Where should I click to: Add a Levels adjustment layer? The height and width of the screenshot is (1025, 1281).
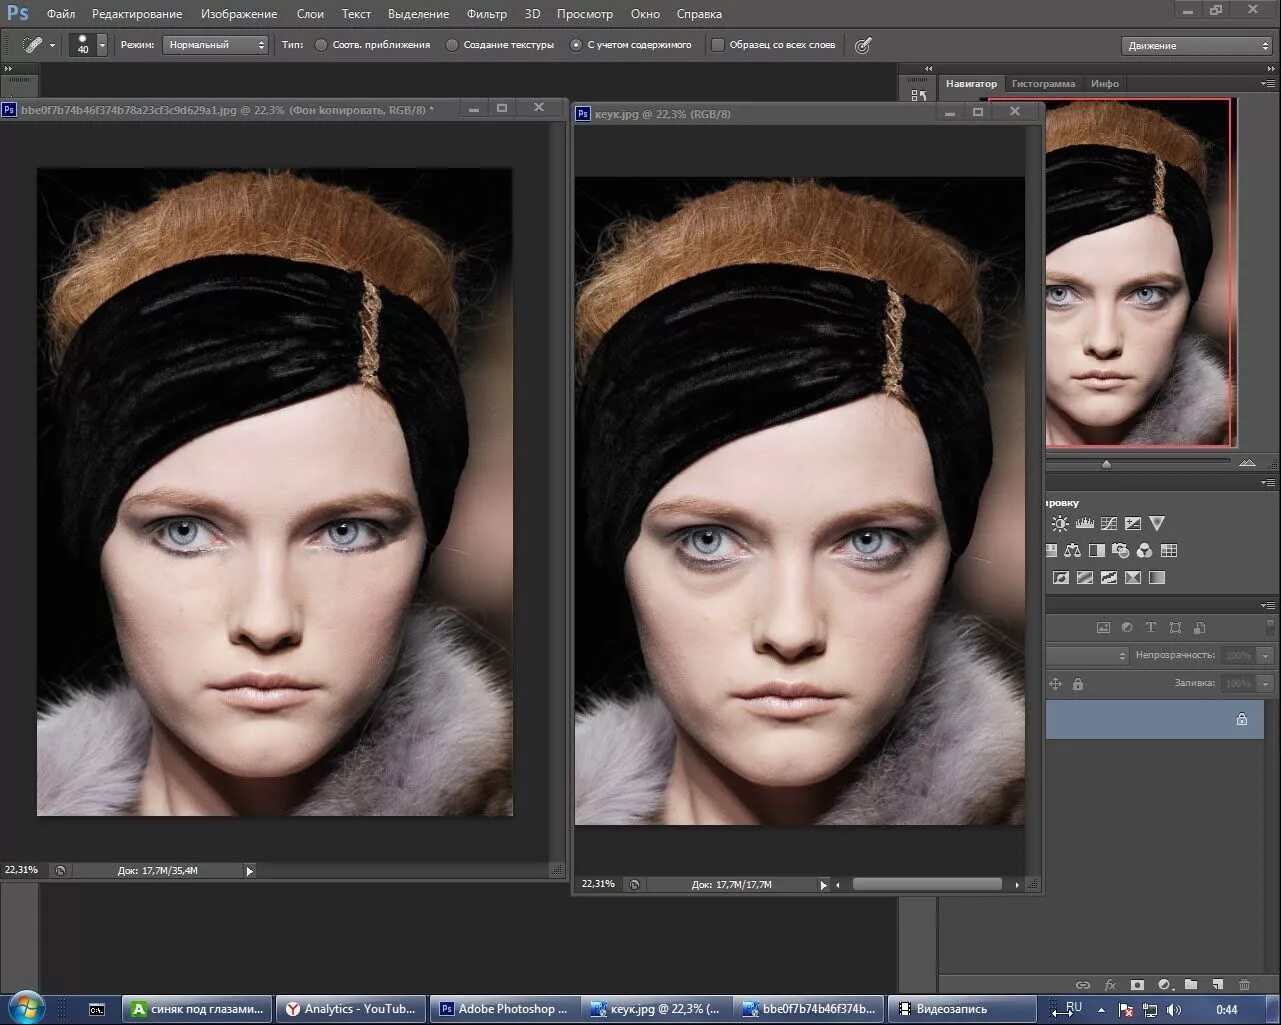point(1084,523)
